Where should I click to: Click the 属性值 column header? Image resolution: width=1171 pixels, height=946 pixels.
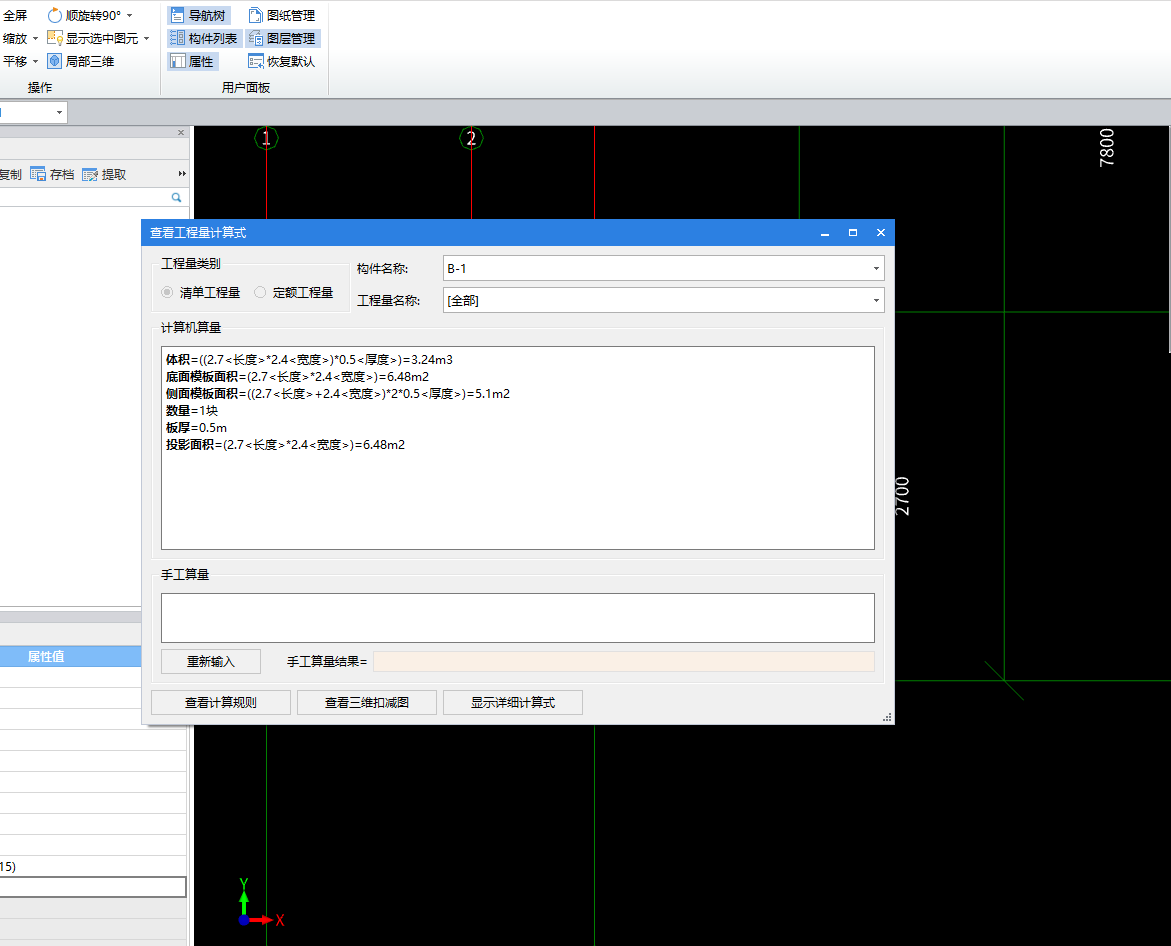(x=46, y=656)
